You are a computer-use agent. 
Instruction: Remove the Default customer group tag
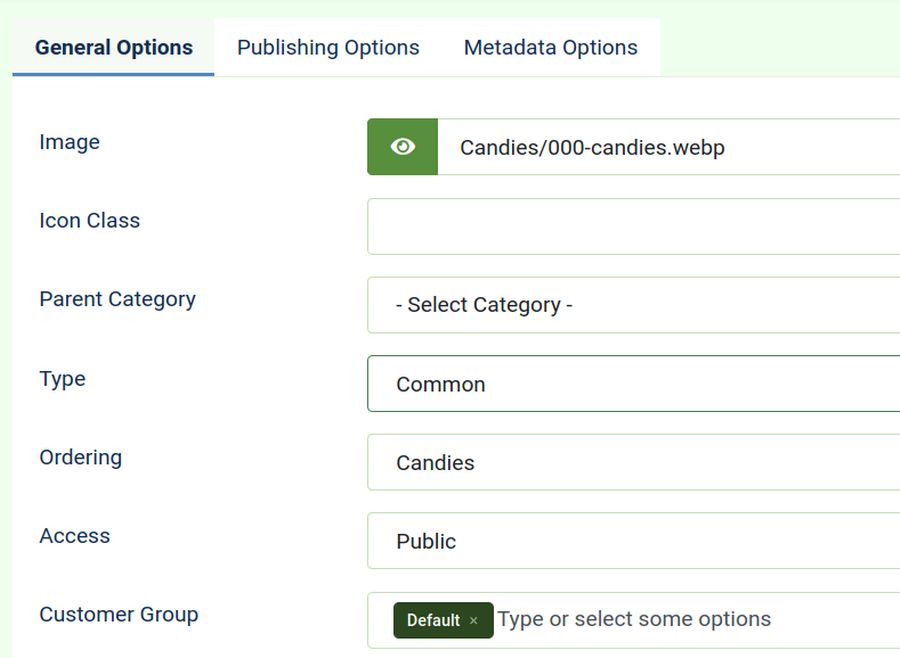[x=474, y=621]
